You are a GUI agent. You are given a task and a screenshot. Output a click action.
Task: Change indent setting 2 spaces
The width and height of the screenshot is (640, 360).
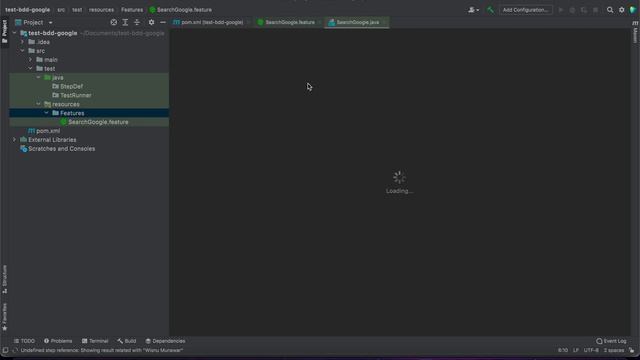point(613,350)
